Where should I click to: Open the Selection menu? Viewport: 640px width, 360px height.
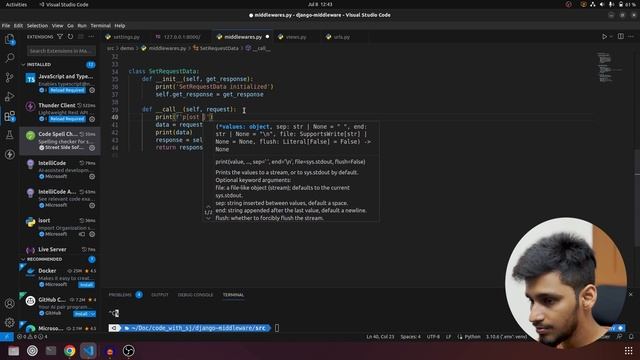37,26
